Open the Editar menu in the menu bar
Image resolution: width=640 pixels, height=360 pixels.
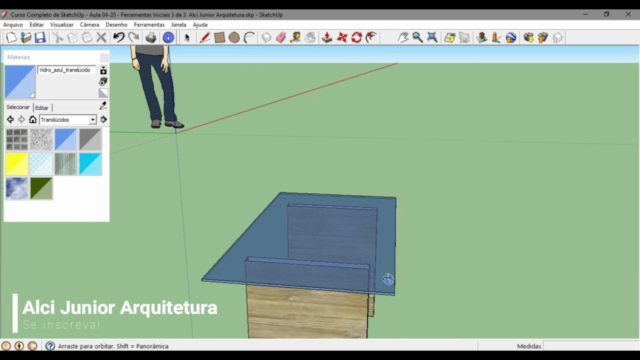coord(36,25)
